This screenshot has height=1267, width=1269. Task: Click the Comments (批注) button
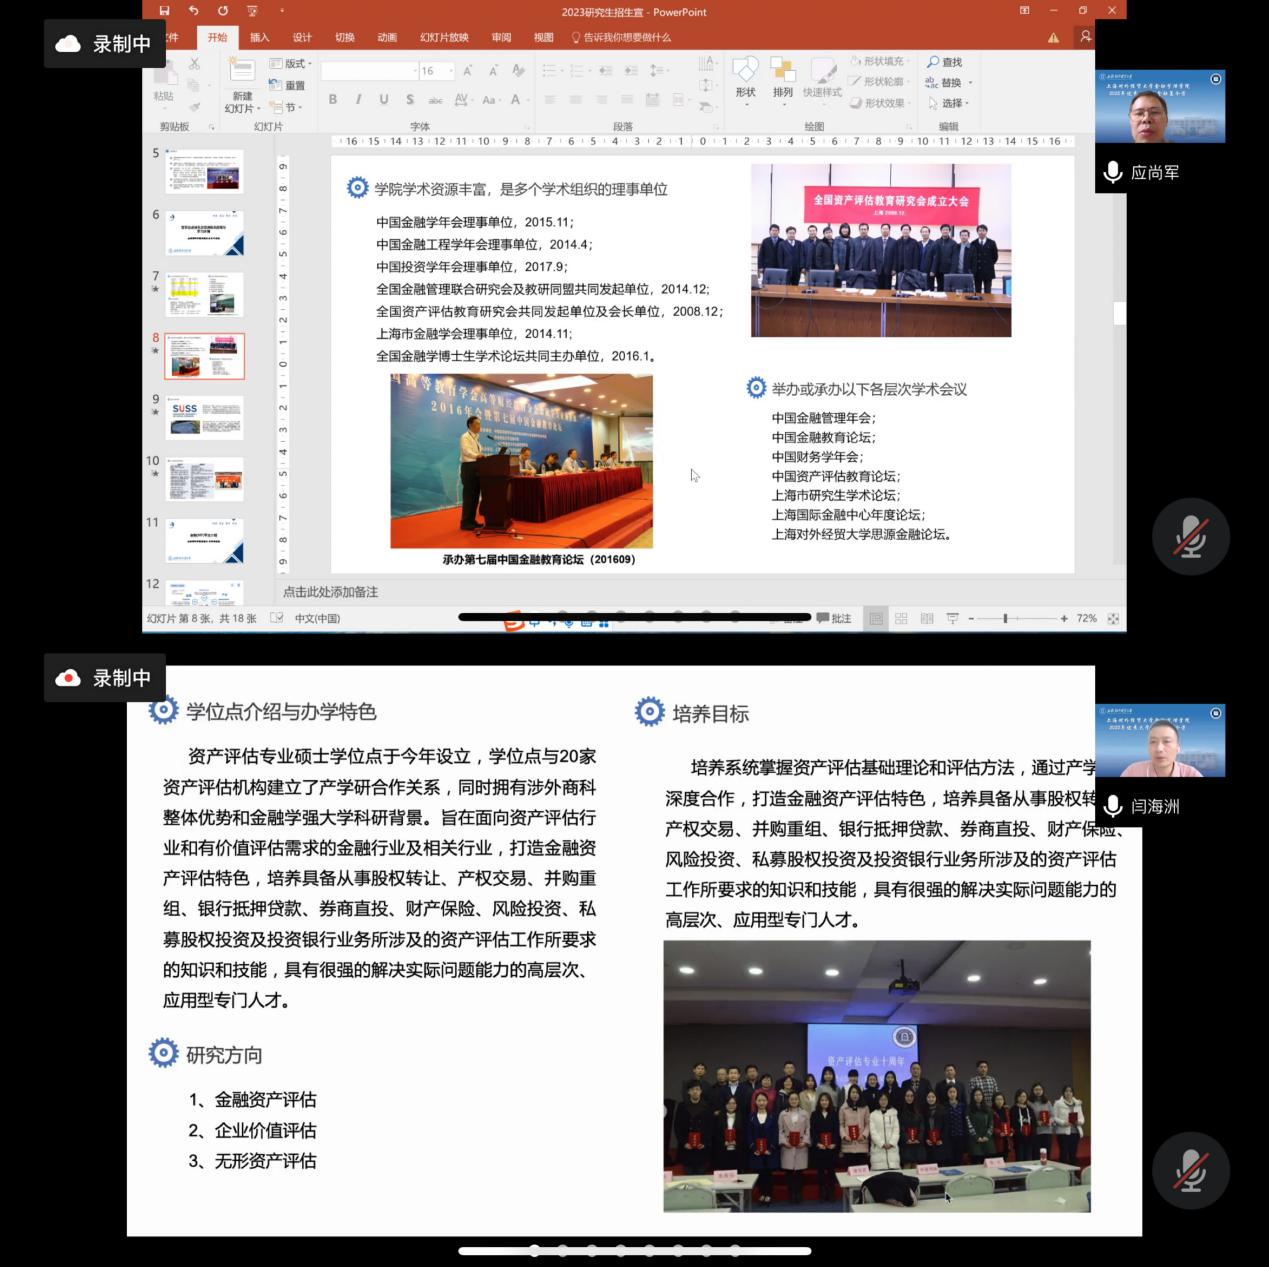click(834, 619)
